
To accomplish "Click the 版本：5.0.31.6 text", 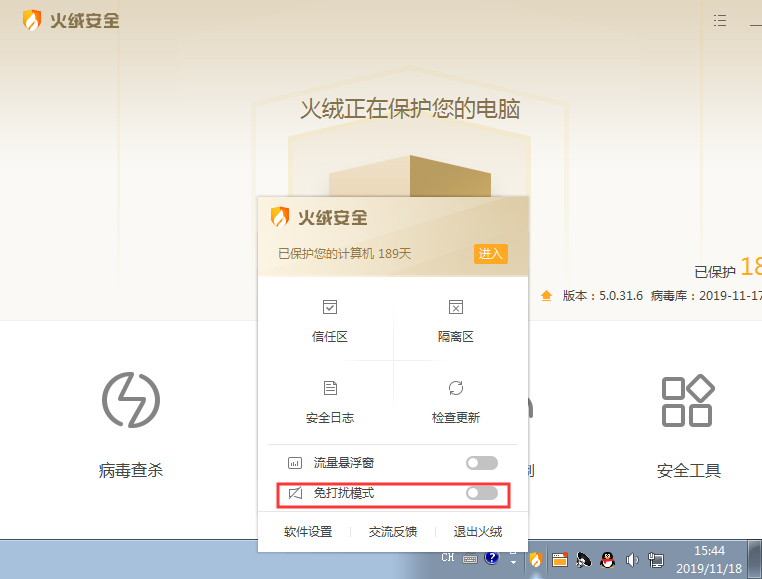I will click(603, 296).
